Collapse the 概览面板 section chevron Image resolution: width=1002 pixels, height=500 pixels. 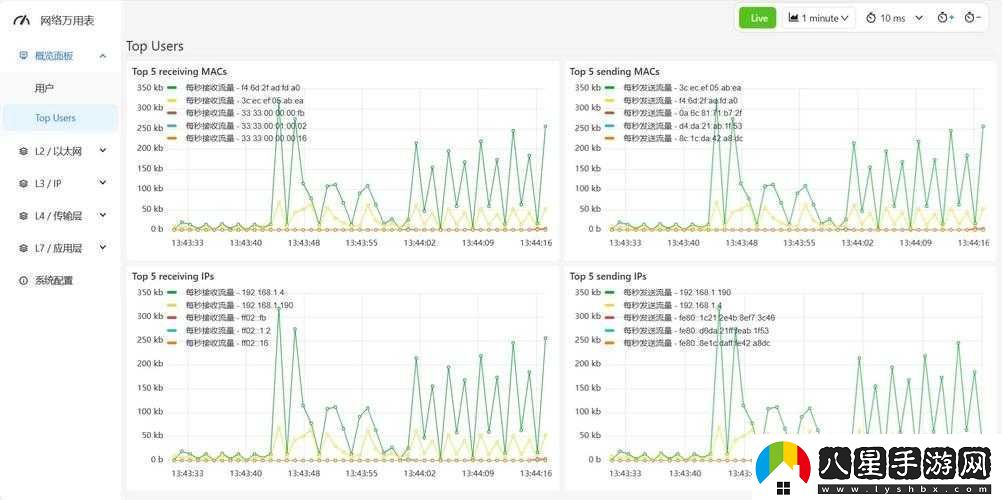103,56
